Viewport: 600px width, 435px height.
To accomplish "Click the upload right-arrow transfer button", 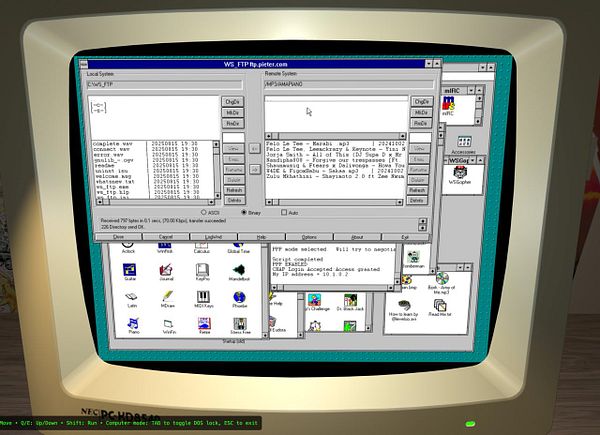I will [254, 169].
